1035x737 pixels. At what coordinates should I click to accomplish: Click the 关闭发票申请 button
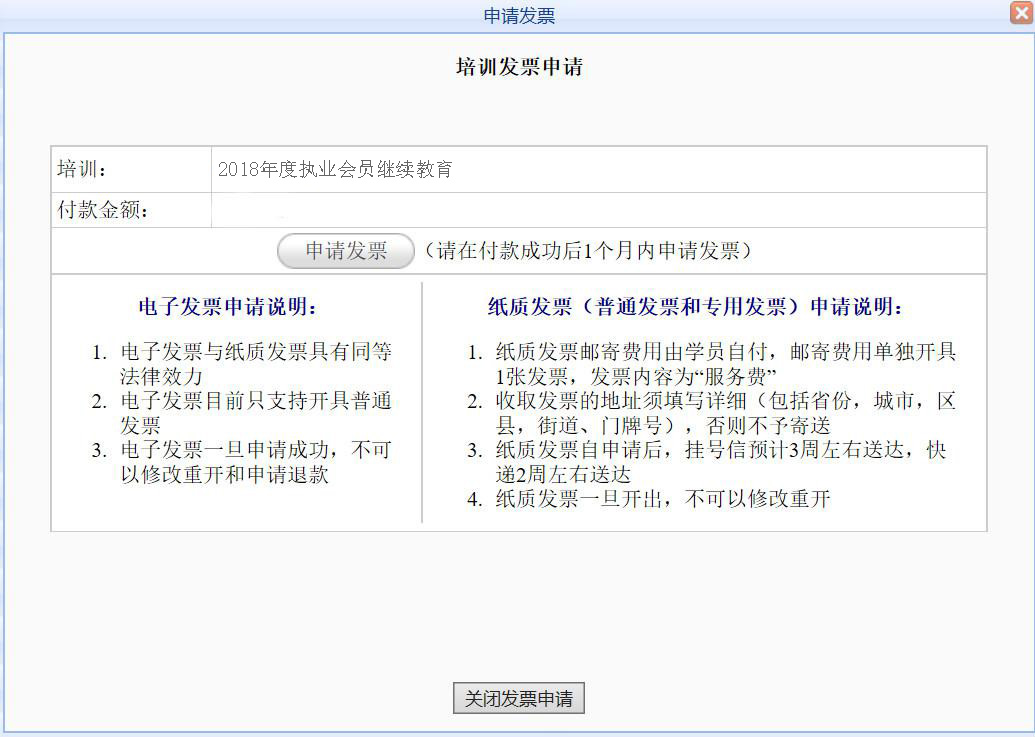518,698
